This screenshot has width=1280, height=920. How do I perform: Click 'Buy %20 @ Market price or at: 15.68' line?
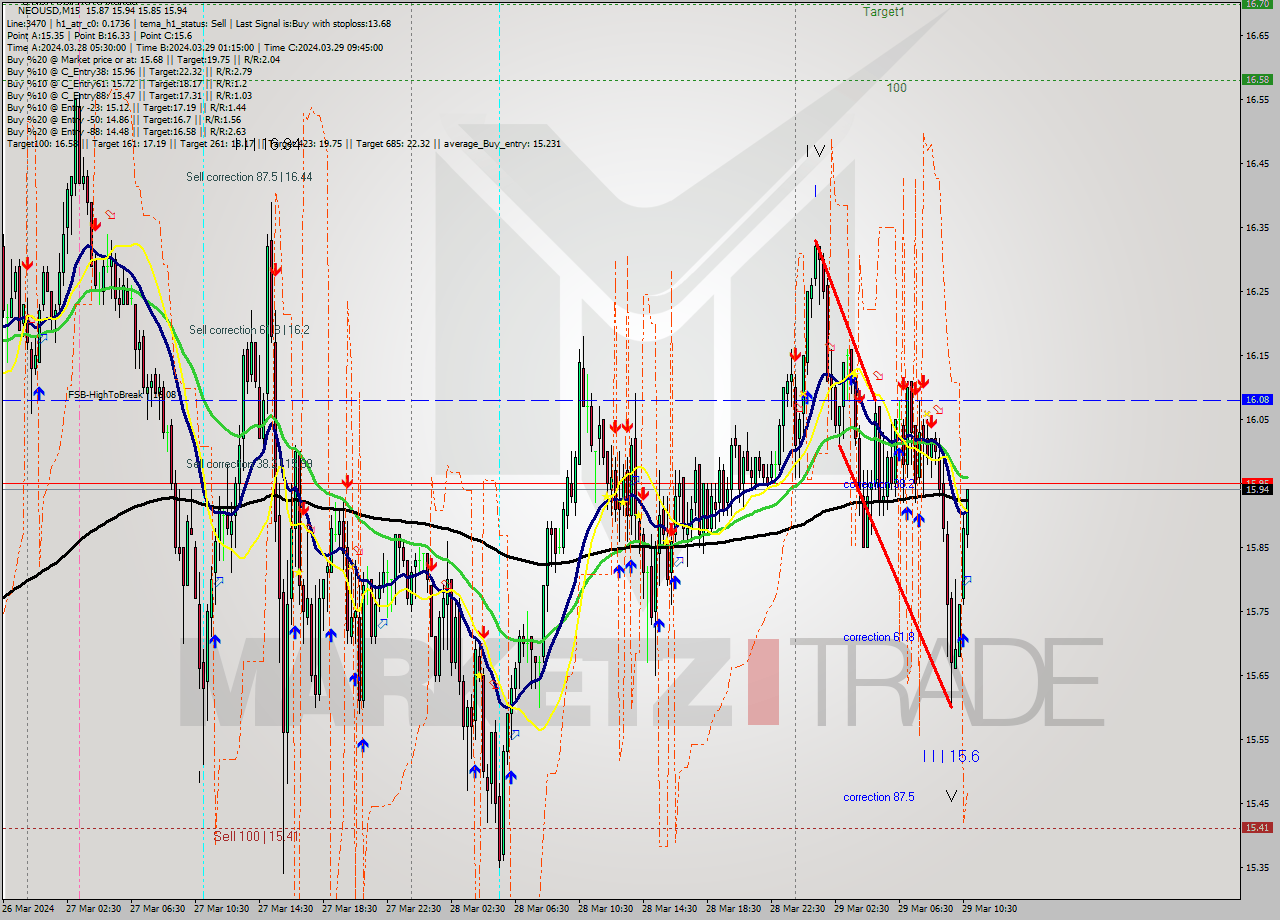coord(143,59)
